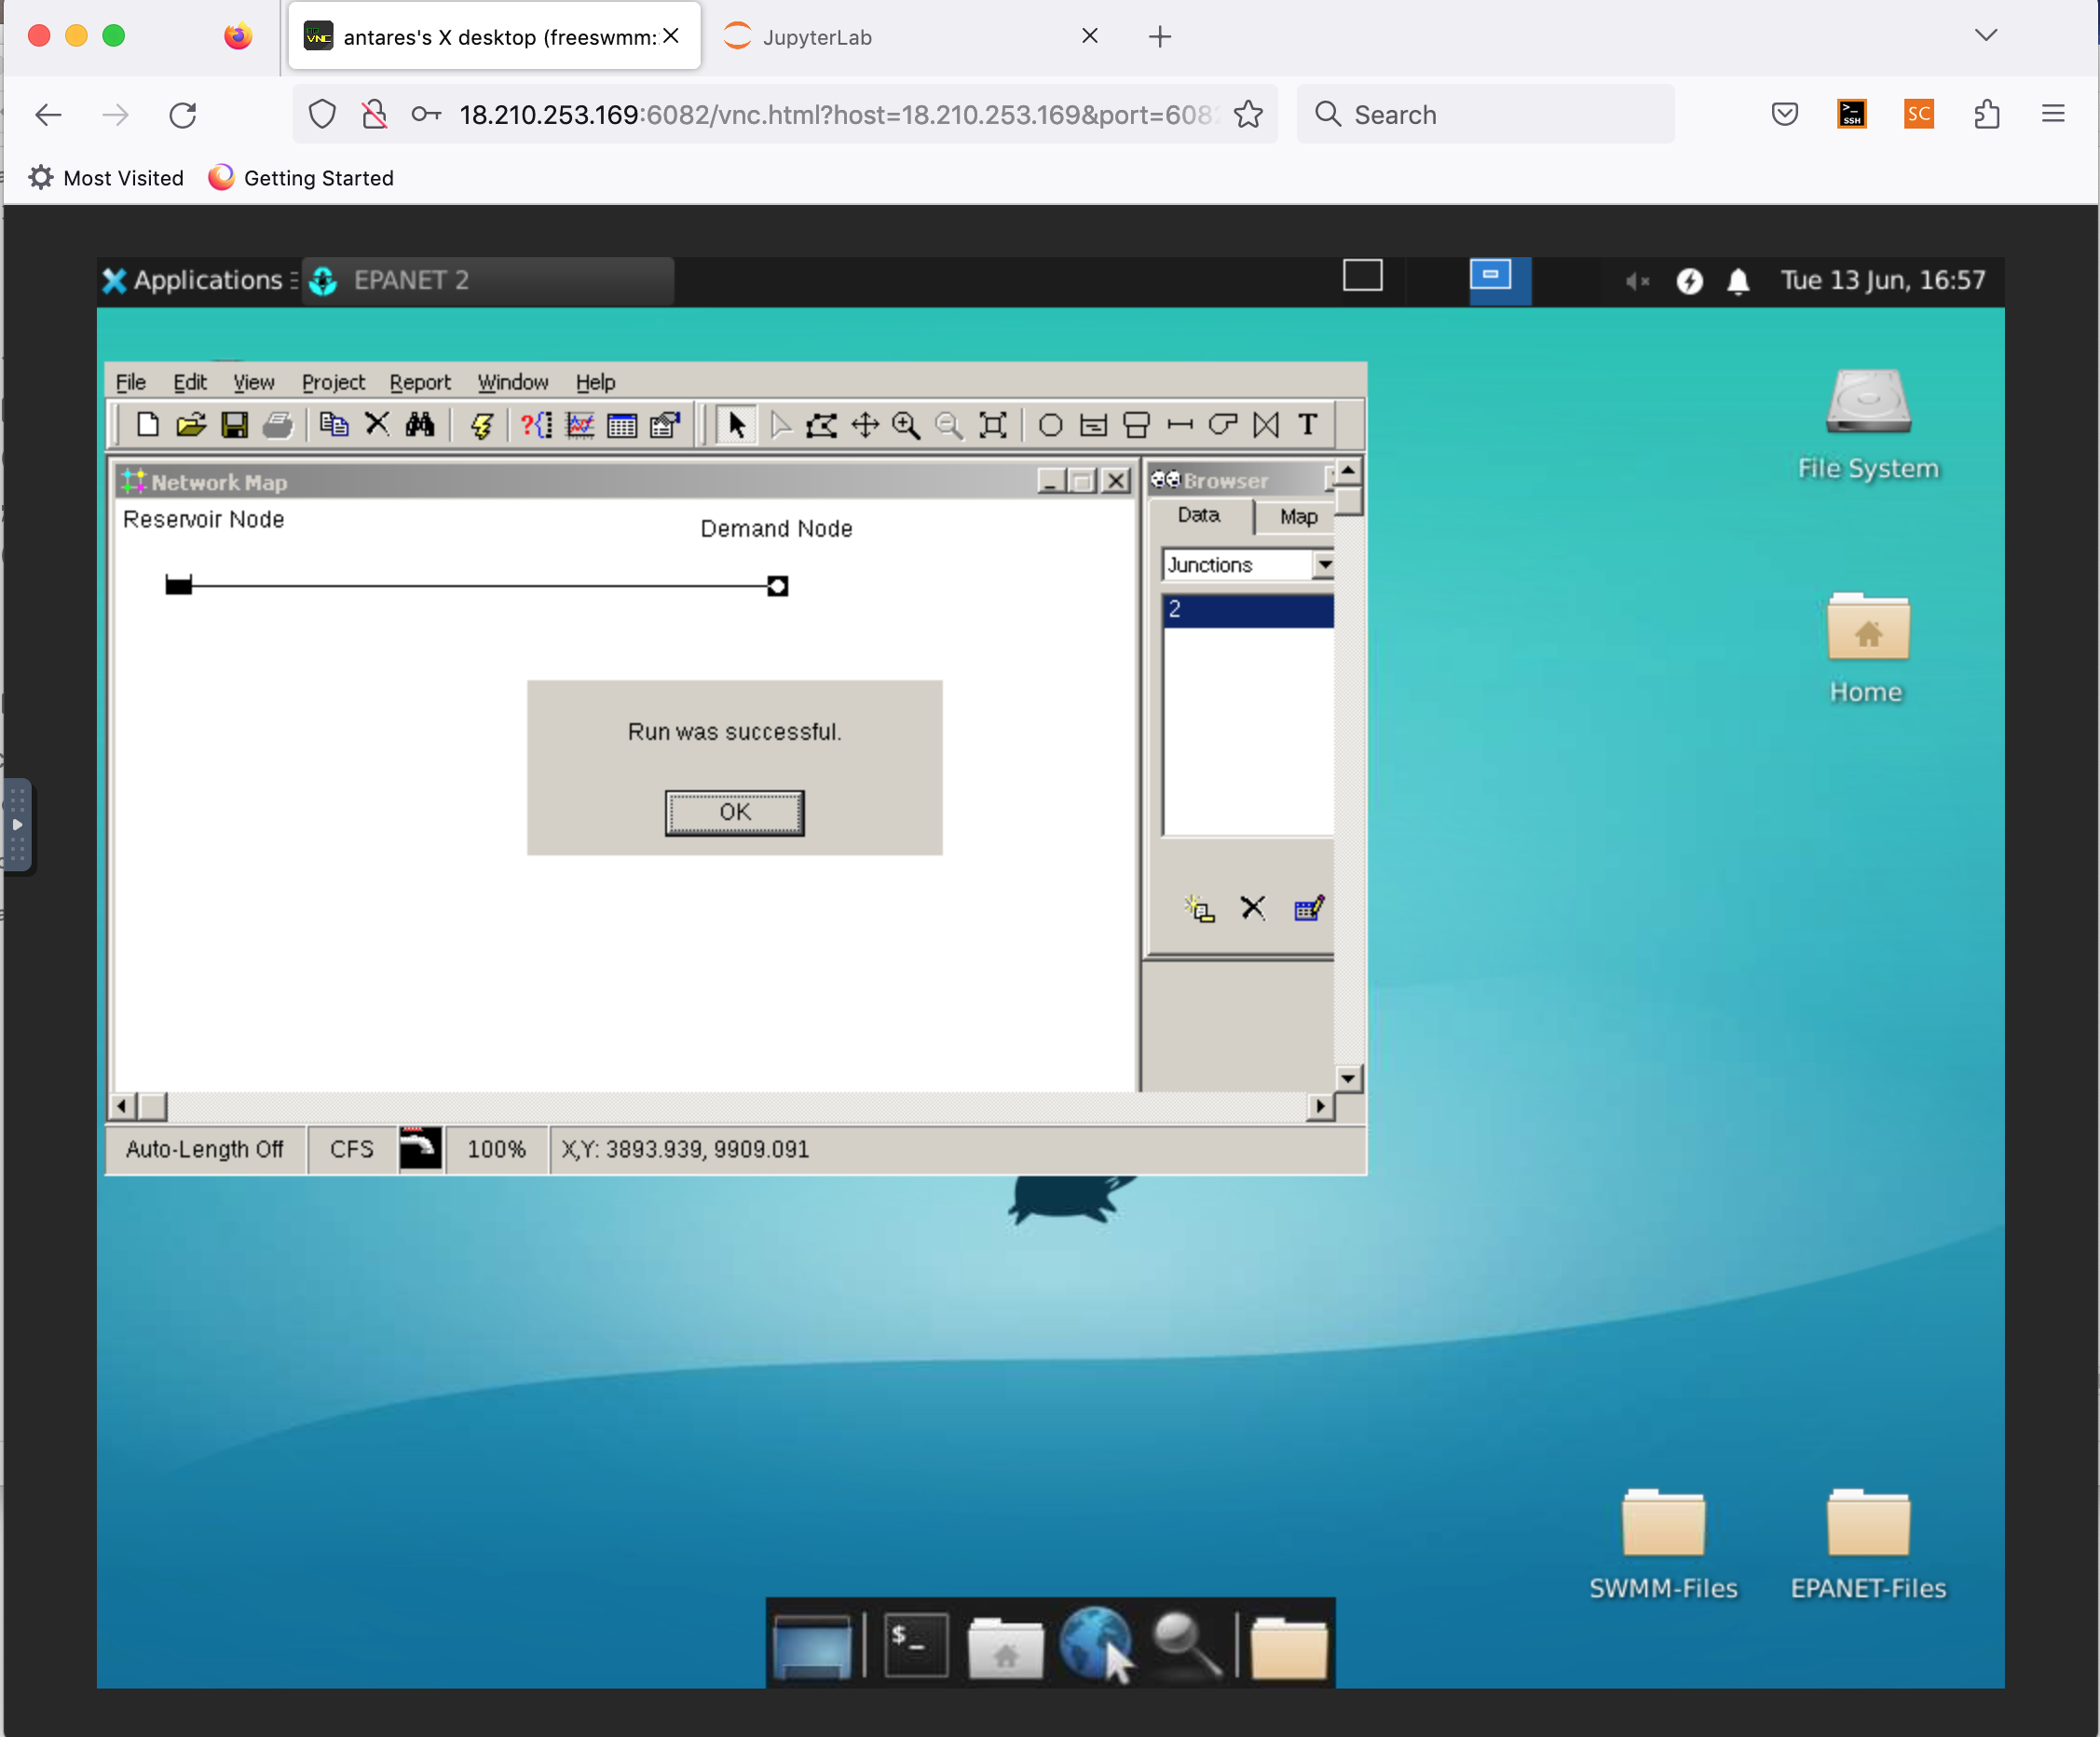Open the Firefox tab list chevron
Screen dimensions: 2100x1737
[1986, 36]
